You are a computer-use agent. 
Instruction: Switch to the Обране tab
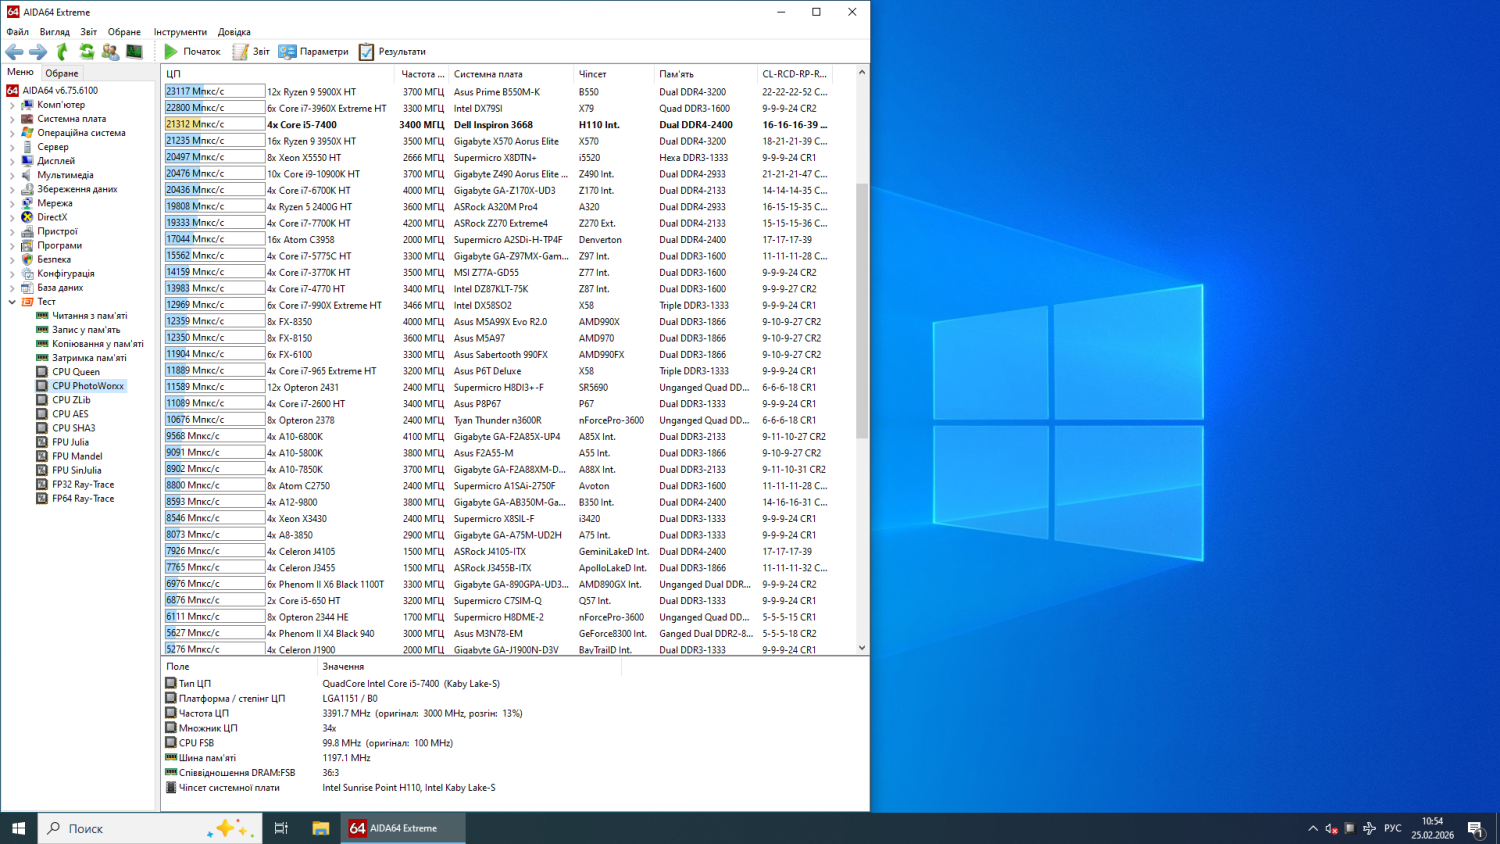coord(61,73)
